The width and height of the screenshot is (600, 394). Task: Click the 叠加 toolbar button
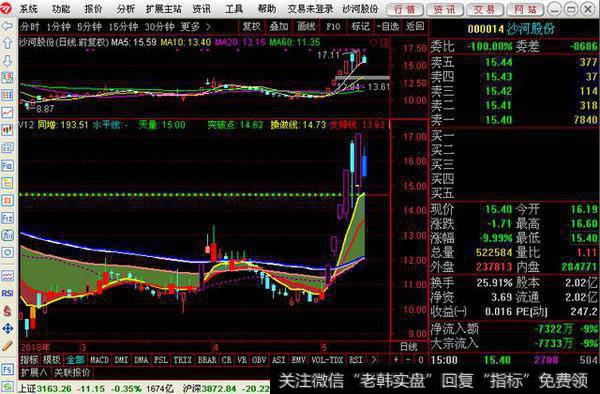(279, 26)
